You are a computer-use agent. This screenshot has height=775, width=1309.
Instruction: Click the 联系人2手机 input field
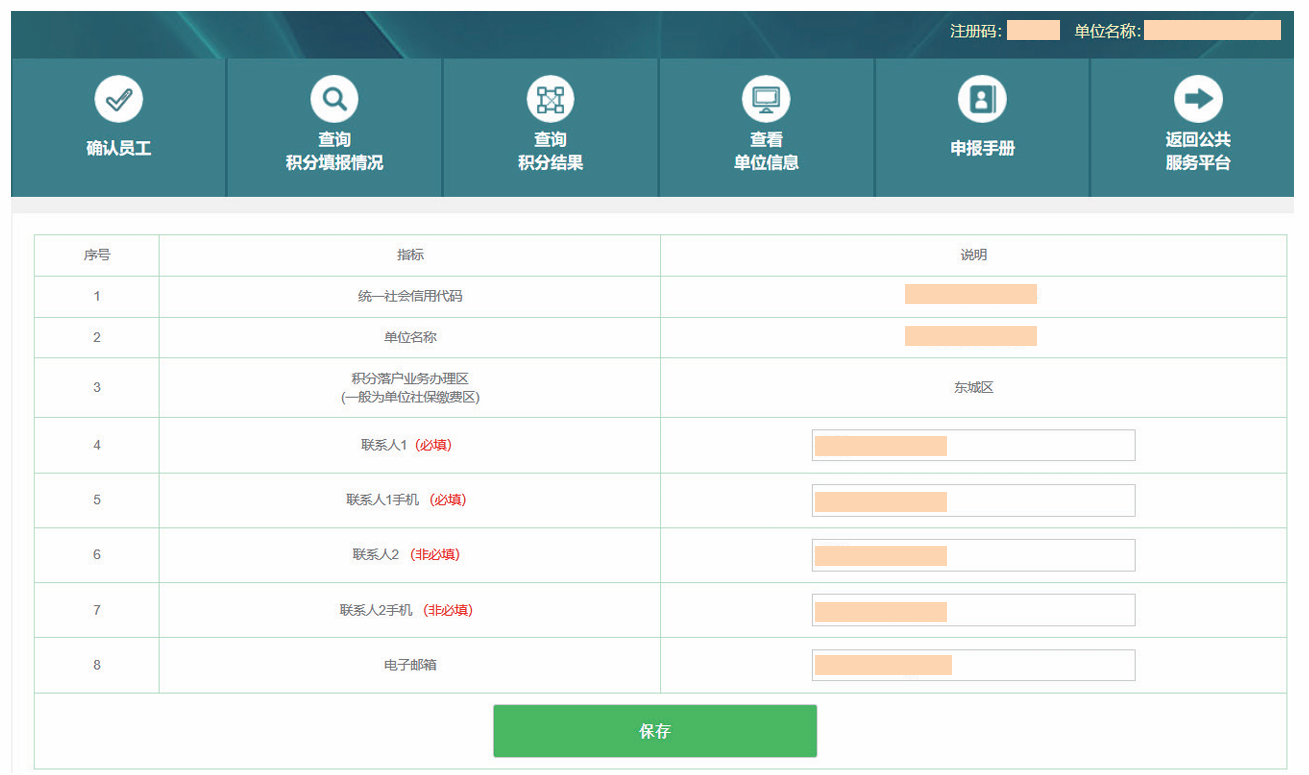972,609
